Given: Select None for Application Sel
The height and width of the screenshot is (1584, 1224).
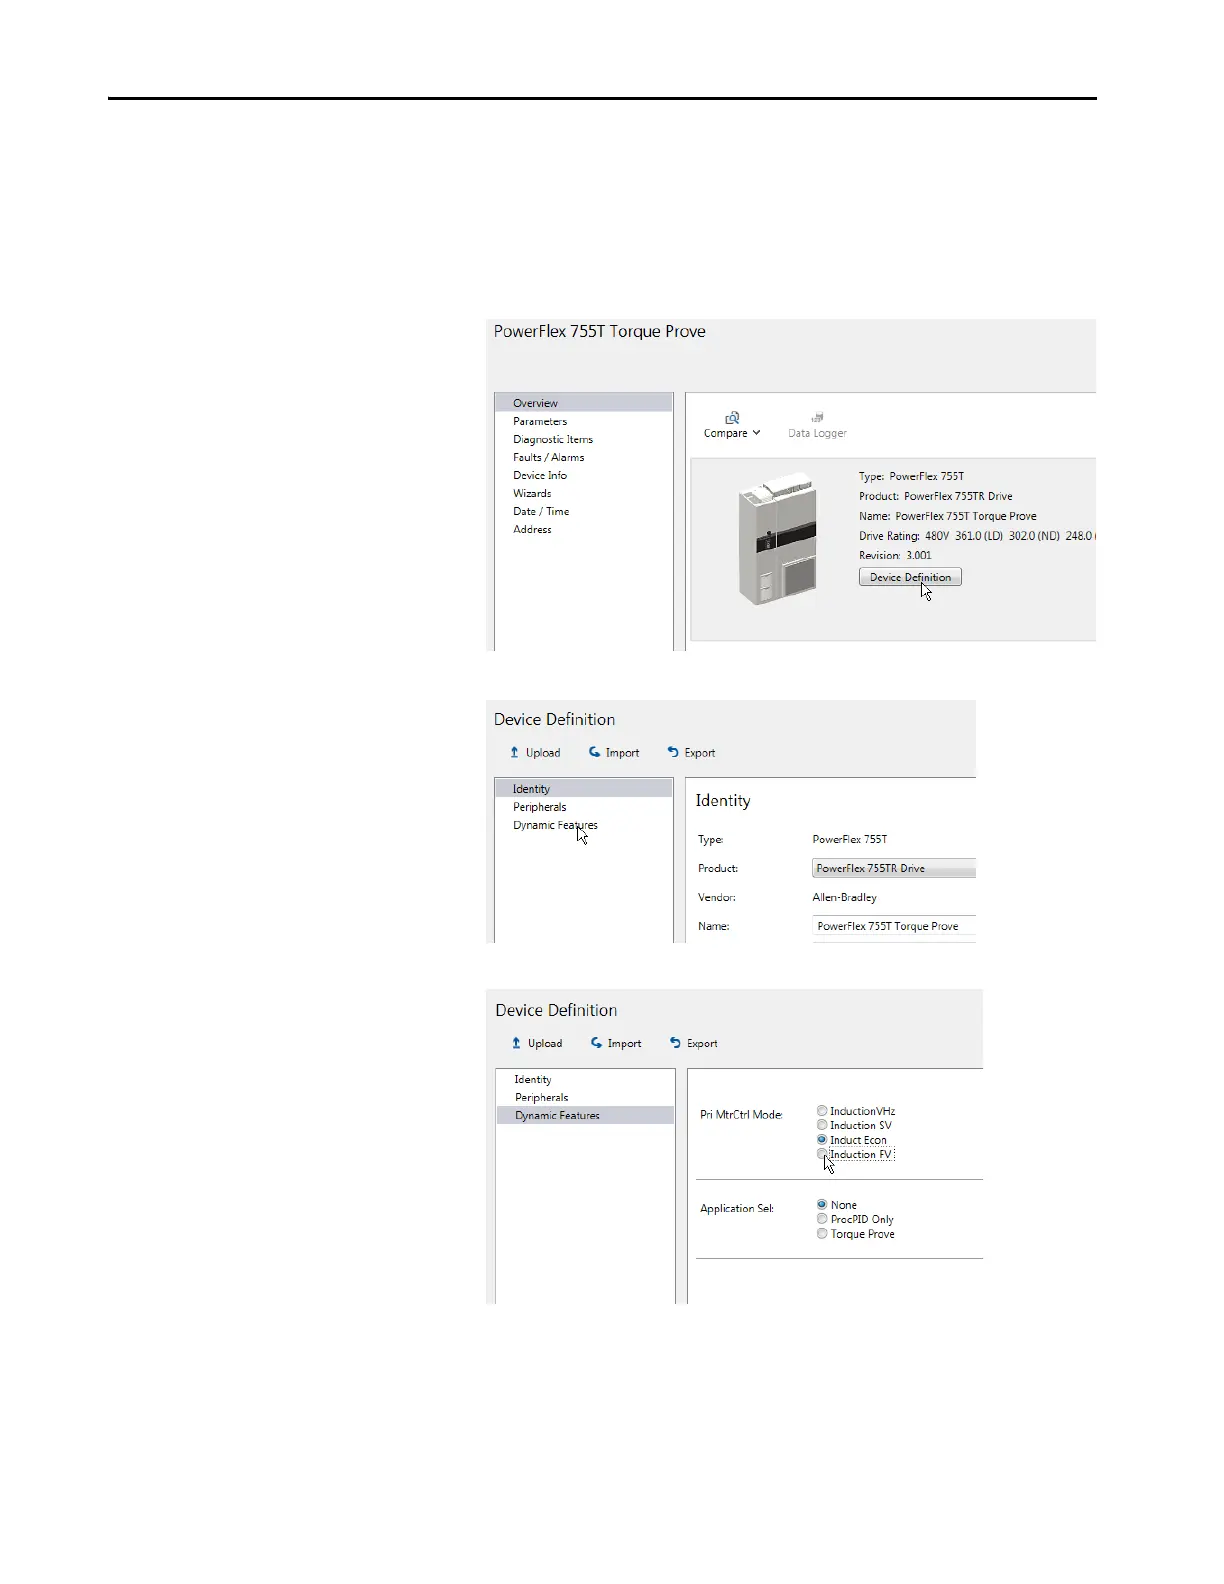Looking at the screenshot, I should click(x=822, y=1205).
